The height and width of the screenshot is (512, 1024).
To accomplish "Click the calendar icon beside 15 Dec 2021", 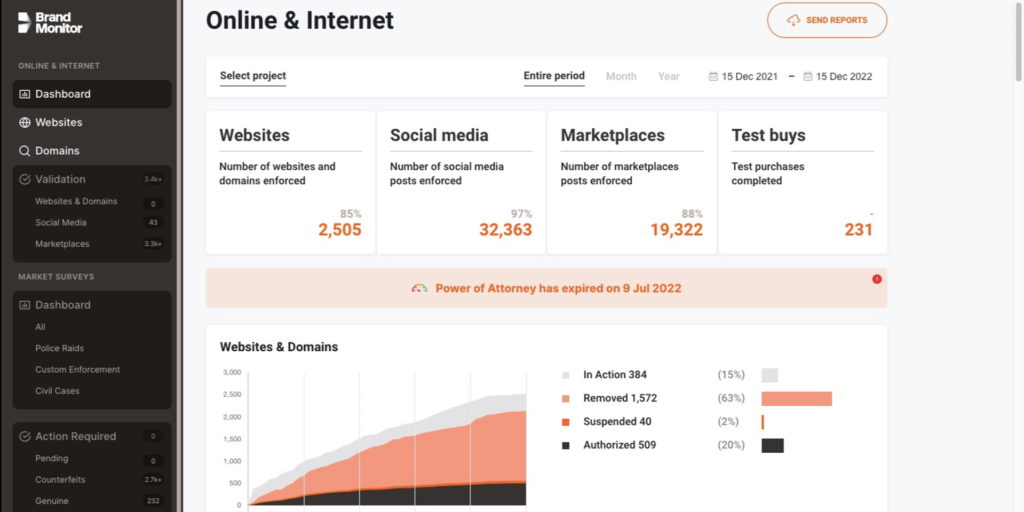I will [713, 76].
